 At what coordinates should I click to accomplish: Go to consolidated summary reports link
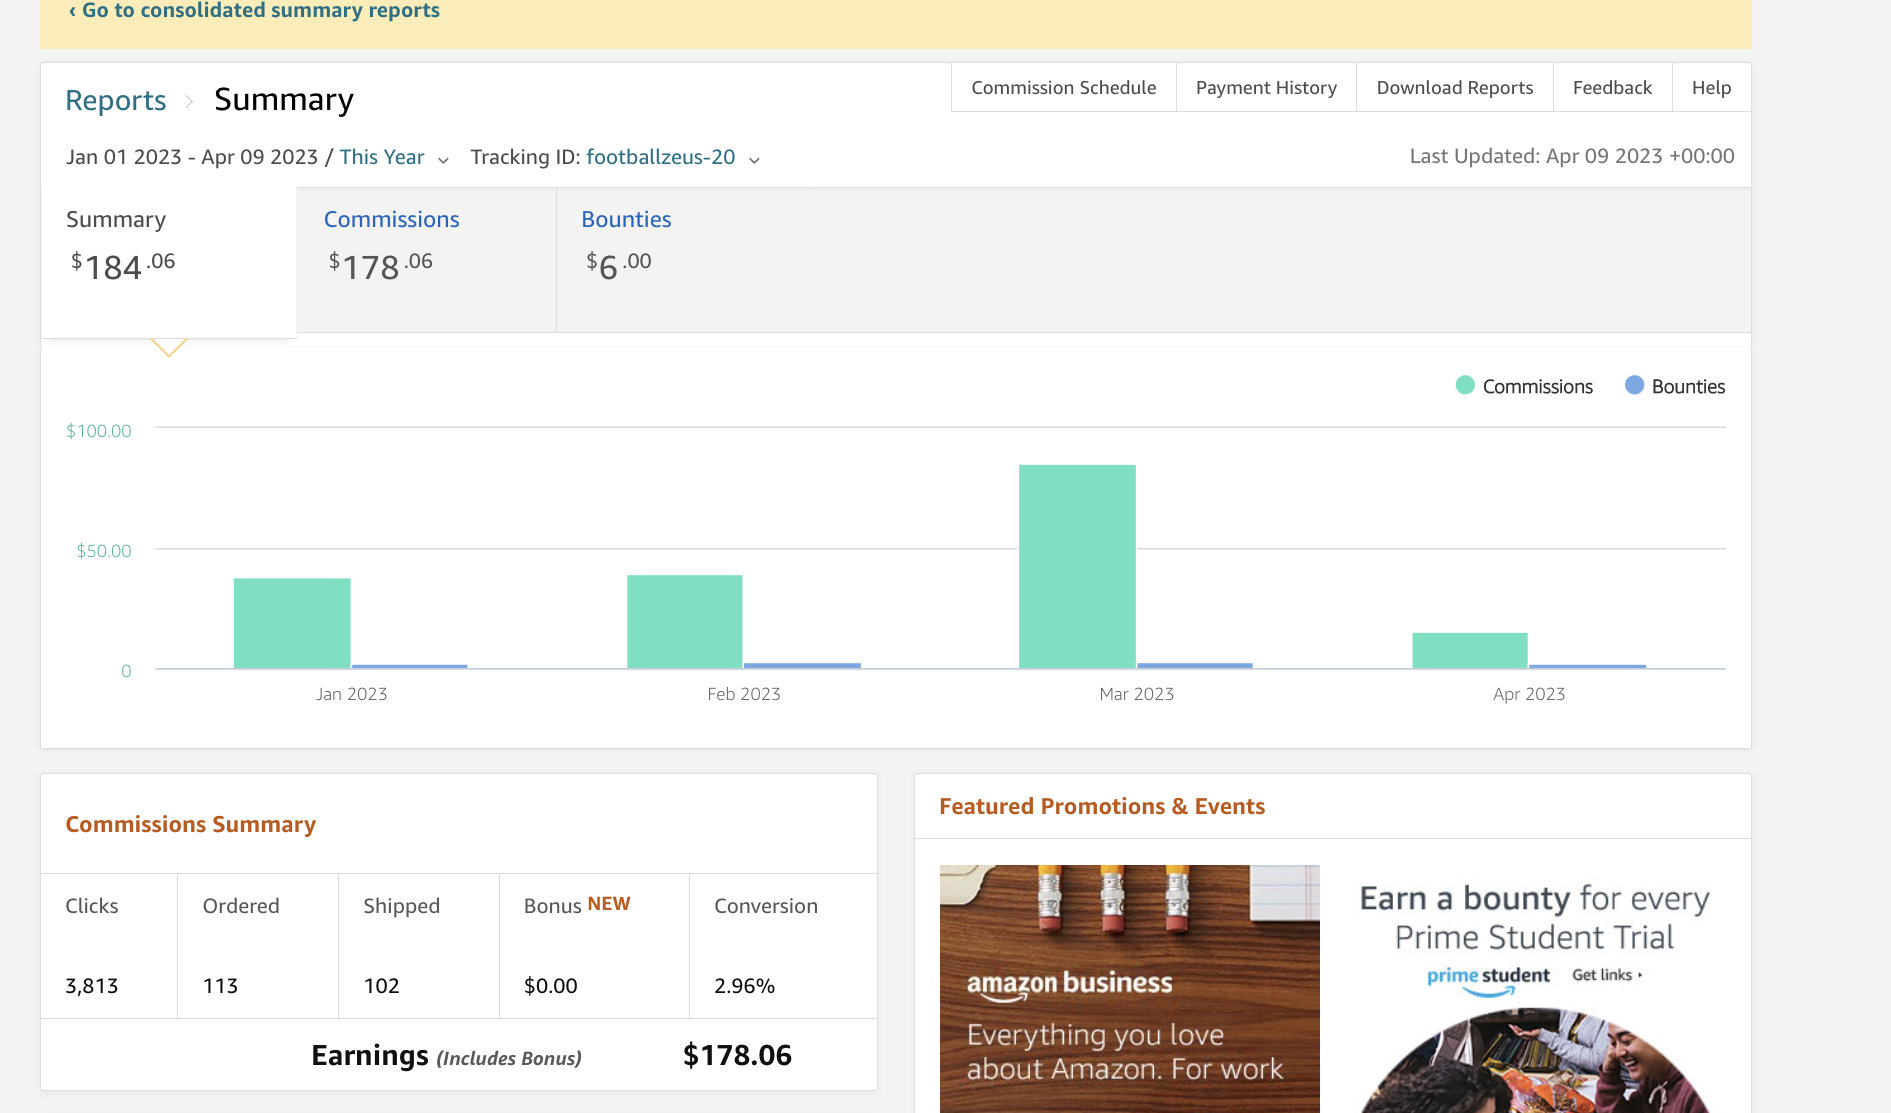254,11
